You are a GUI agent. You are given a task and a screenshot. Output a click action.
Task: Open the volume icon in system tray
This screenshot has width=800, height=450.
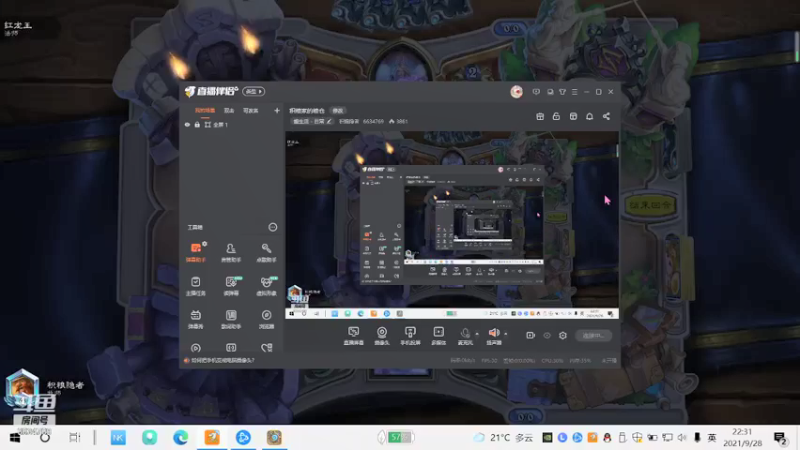tap(682, 438)
